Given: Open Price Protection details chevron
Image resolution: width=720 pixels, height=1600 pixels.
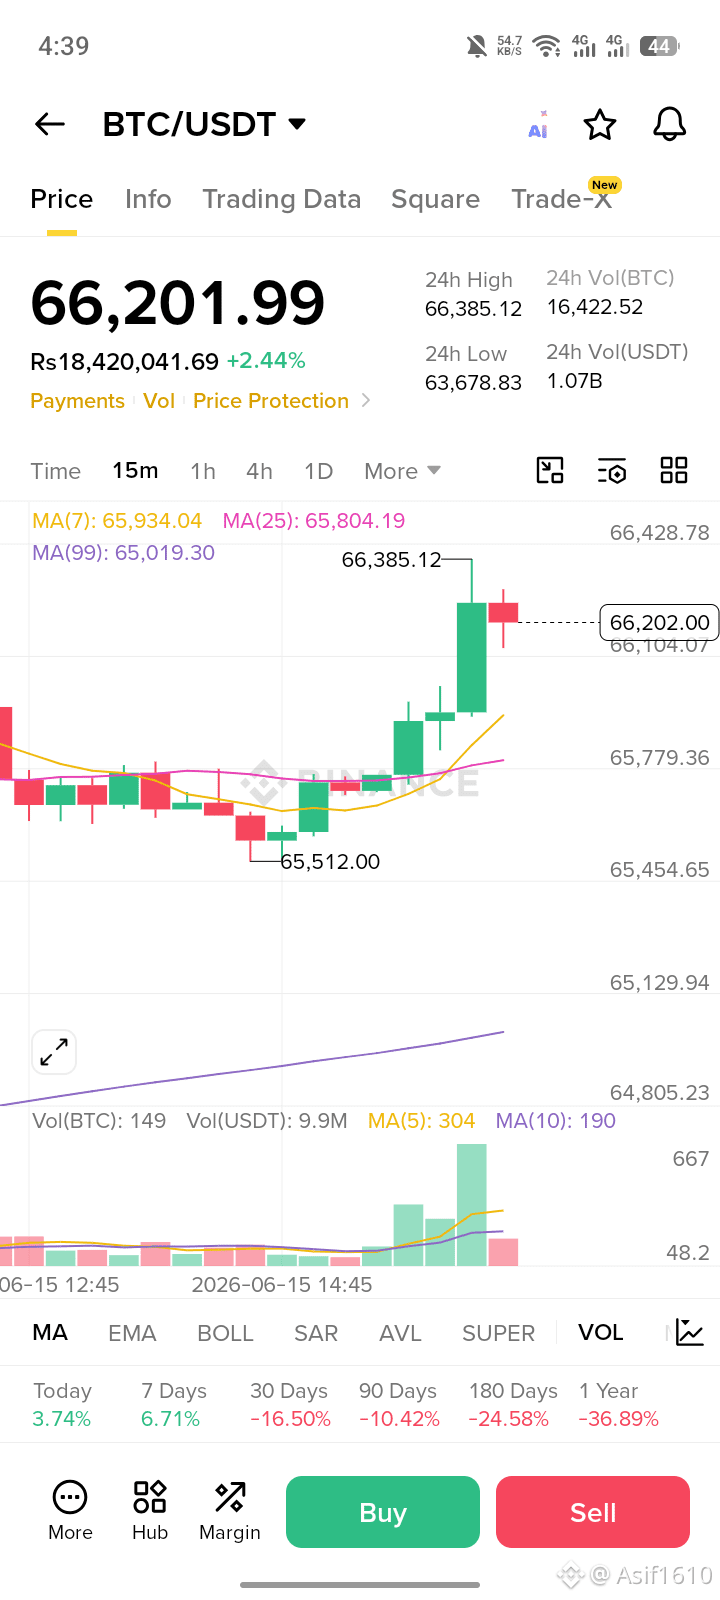Looking at the screenshot, I should click(366, 400).
